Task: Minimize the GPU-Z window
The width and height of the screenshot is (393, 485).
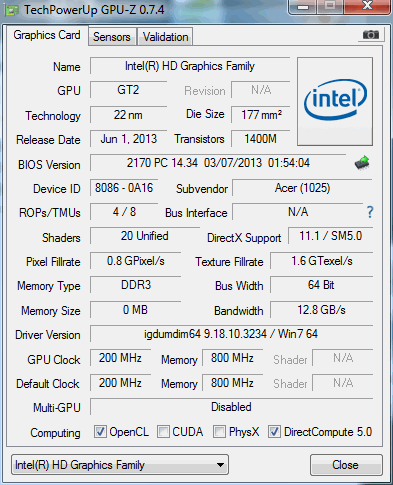Action: (303, 7)
